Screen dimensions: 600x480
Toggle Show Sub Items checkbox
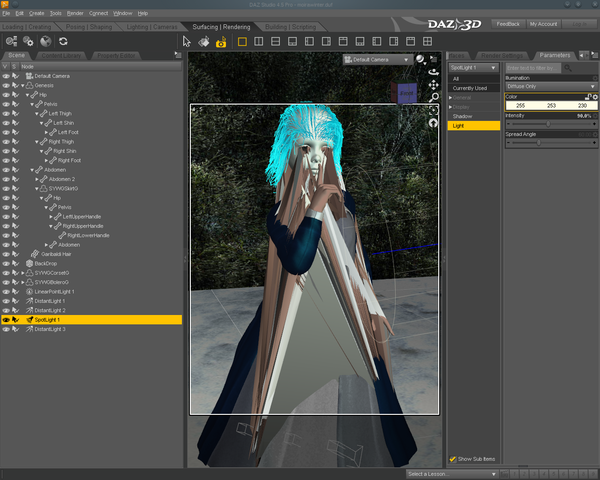(453, 459)
